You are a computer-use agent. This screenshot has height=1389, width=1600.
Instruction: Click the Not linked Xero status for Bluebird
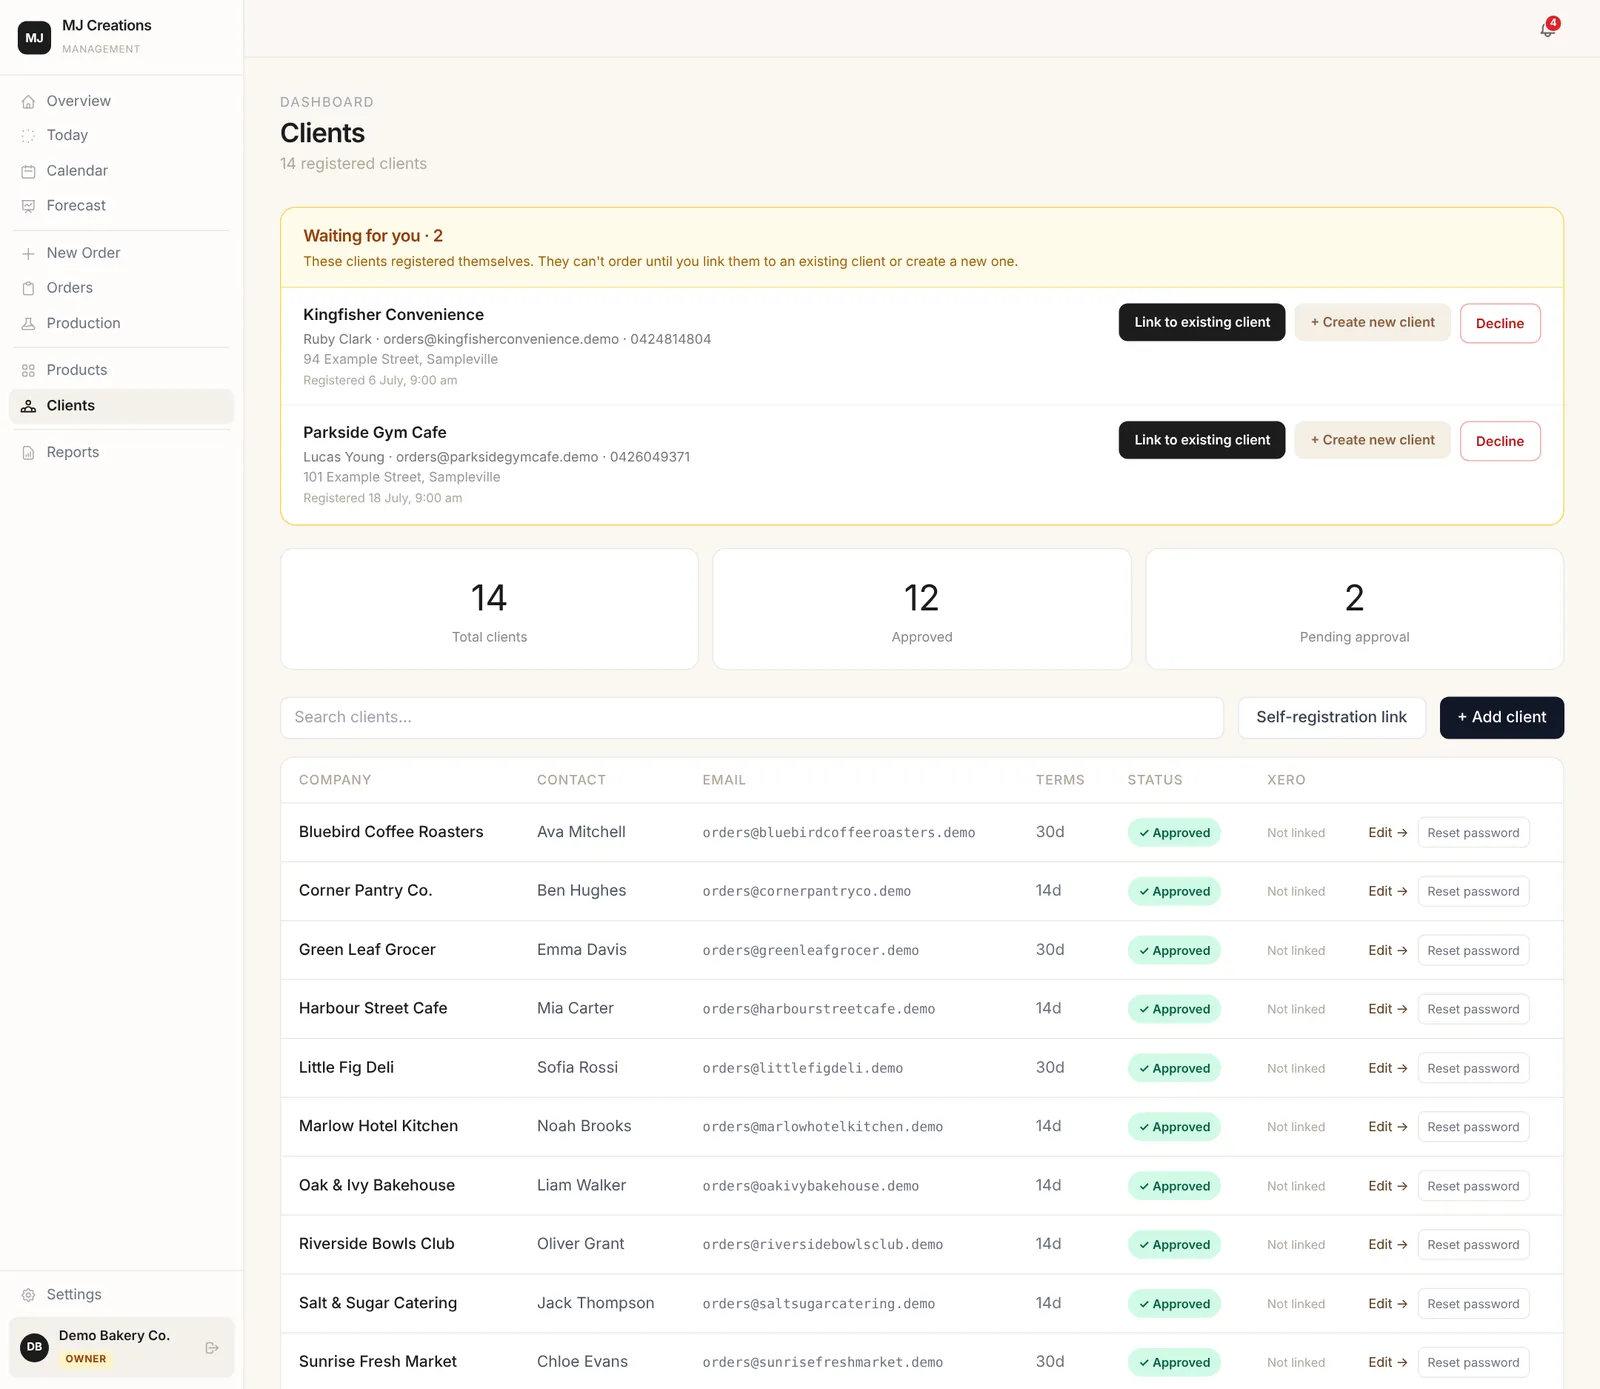[x=1296, y=833]
